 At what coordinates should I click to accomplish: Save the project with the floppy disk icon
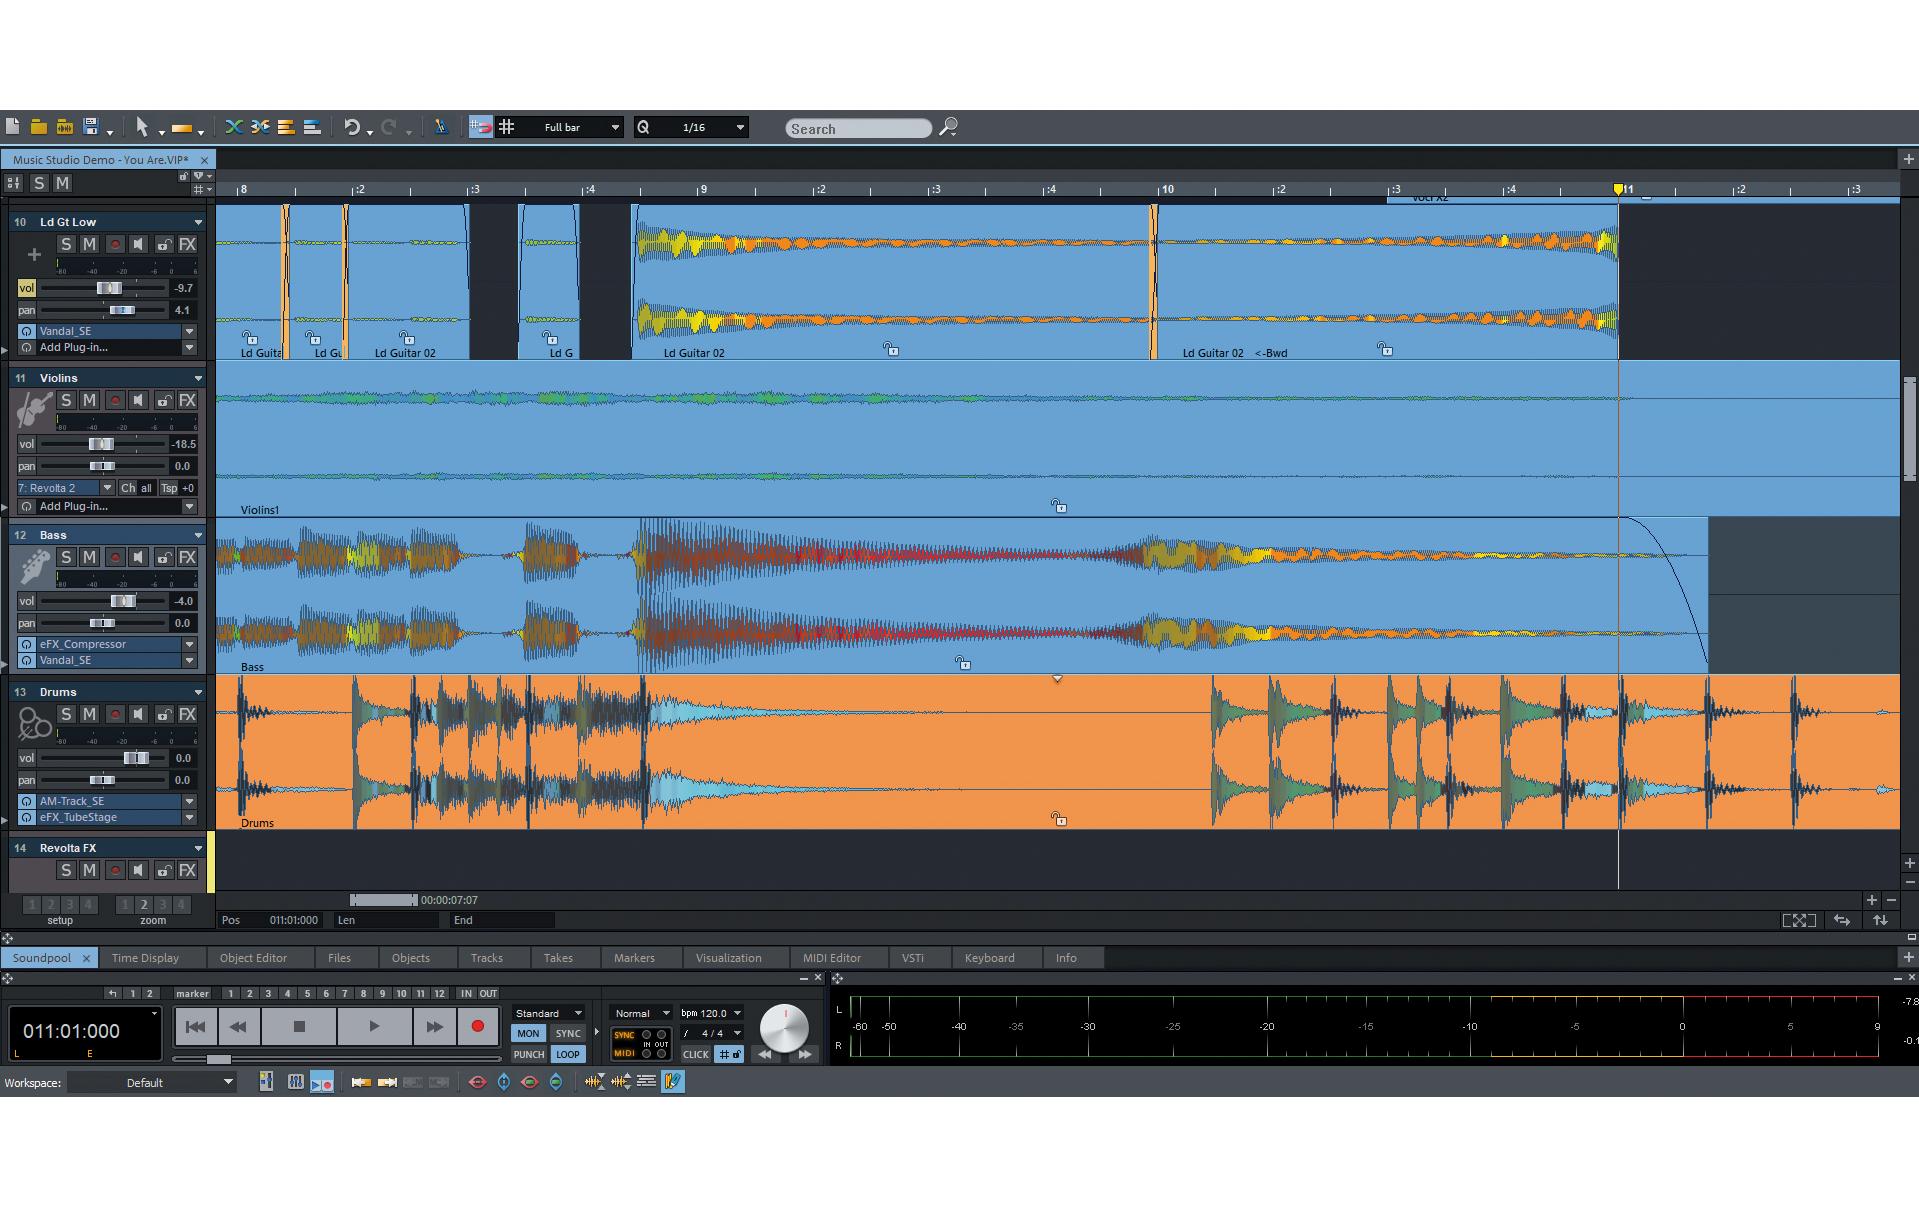91,127
